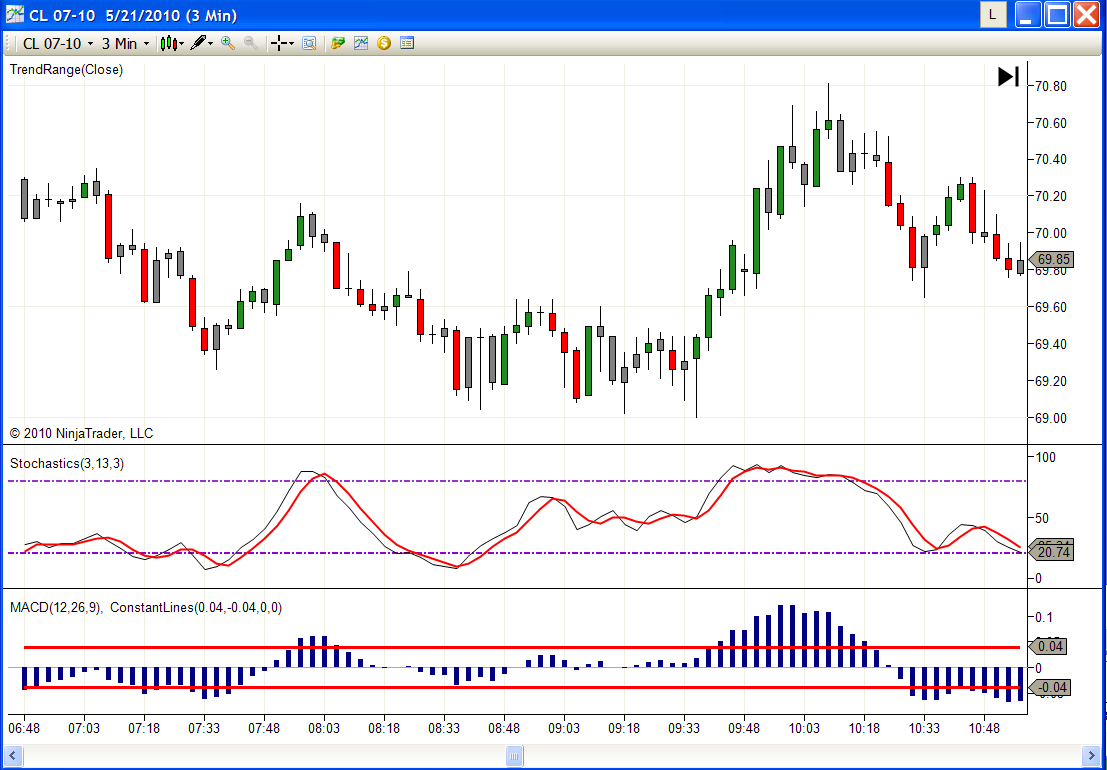This screenshot has height=770, width=1107.
Task: Close the chart window
Action: point(1087,14)
